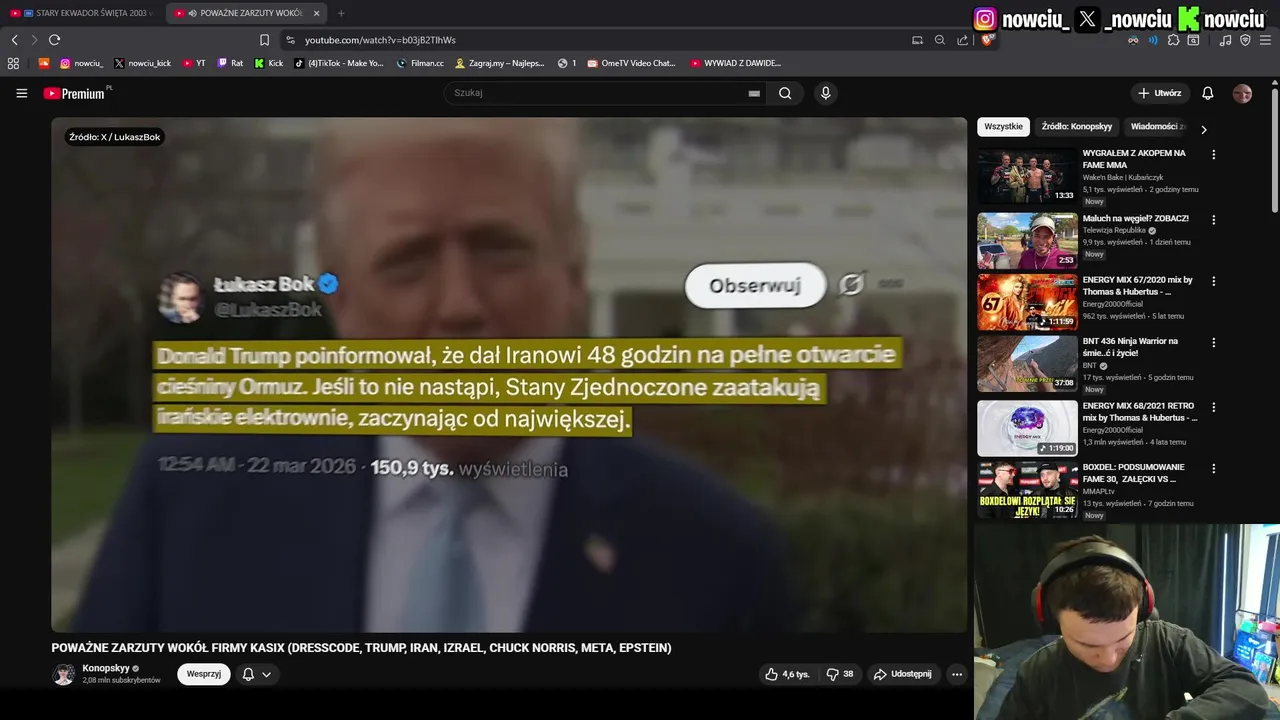Reload the current page
Screen dimensions: 1280x720
coord(54,40)
